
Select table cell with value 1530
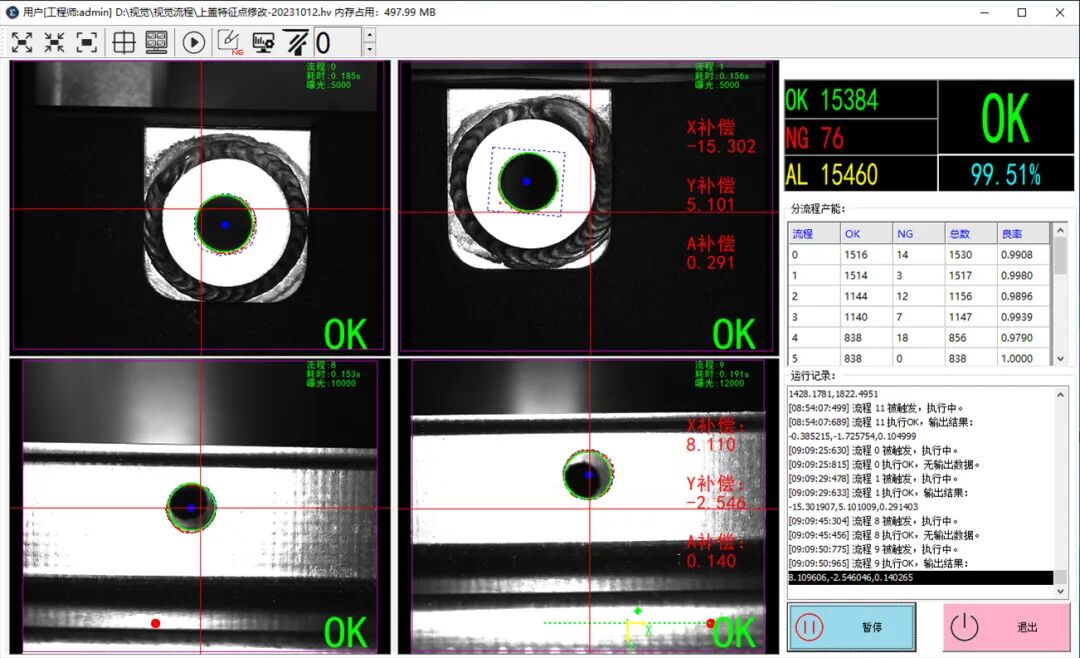971,254
